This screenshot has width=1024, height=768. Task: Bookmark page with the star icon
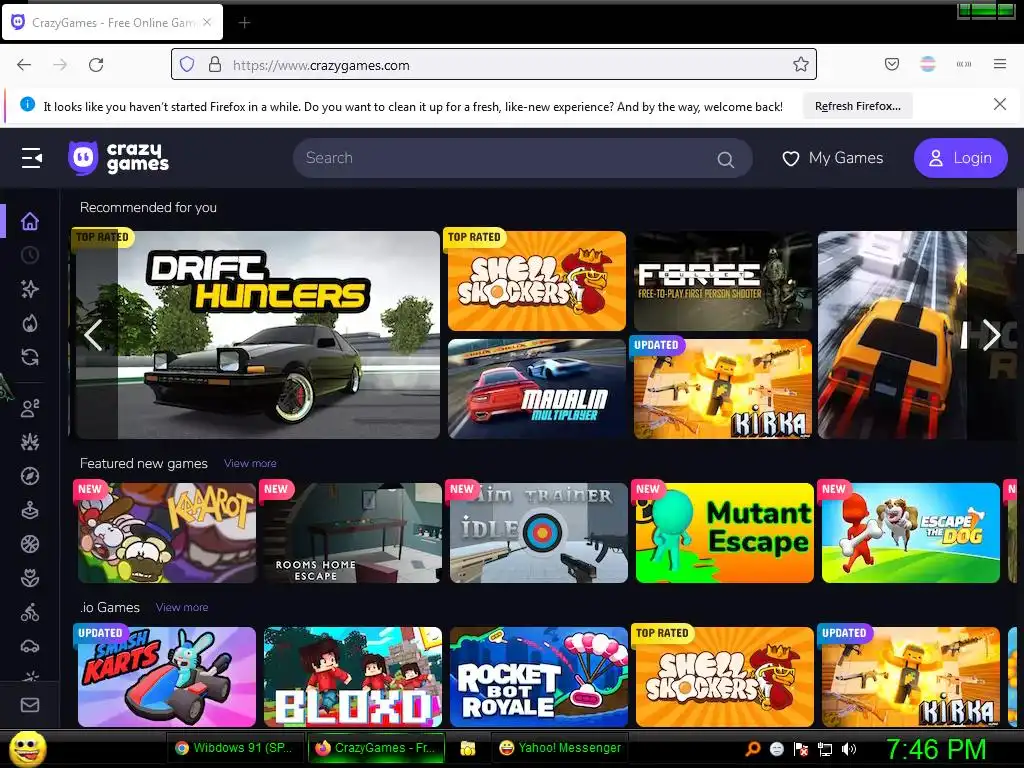pyautogui.click(x=801, y=64)
